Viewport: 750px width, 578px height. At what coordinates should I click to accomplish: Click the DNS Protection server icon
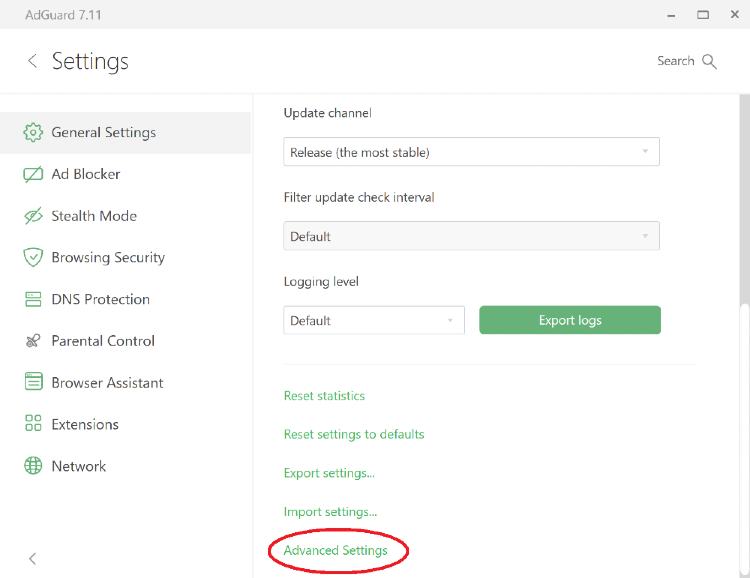click(x=33, y=299)
